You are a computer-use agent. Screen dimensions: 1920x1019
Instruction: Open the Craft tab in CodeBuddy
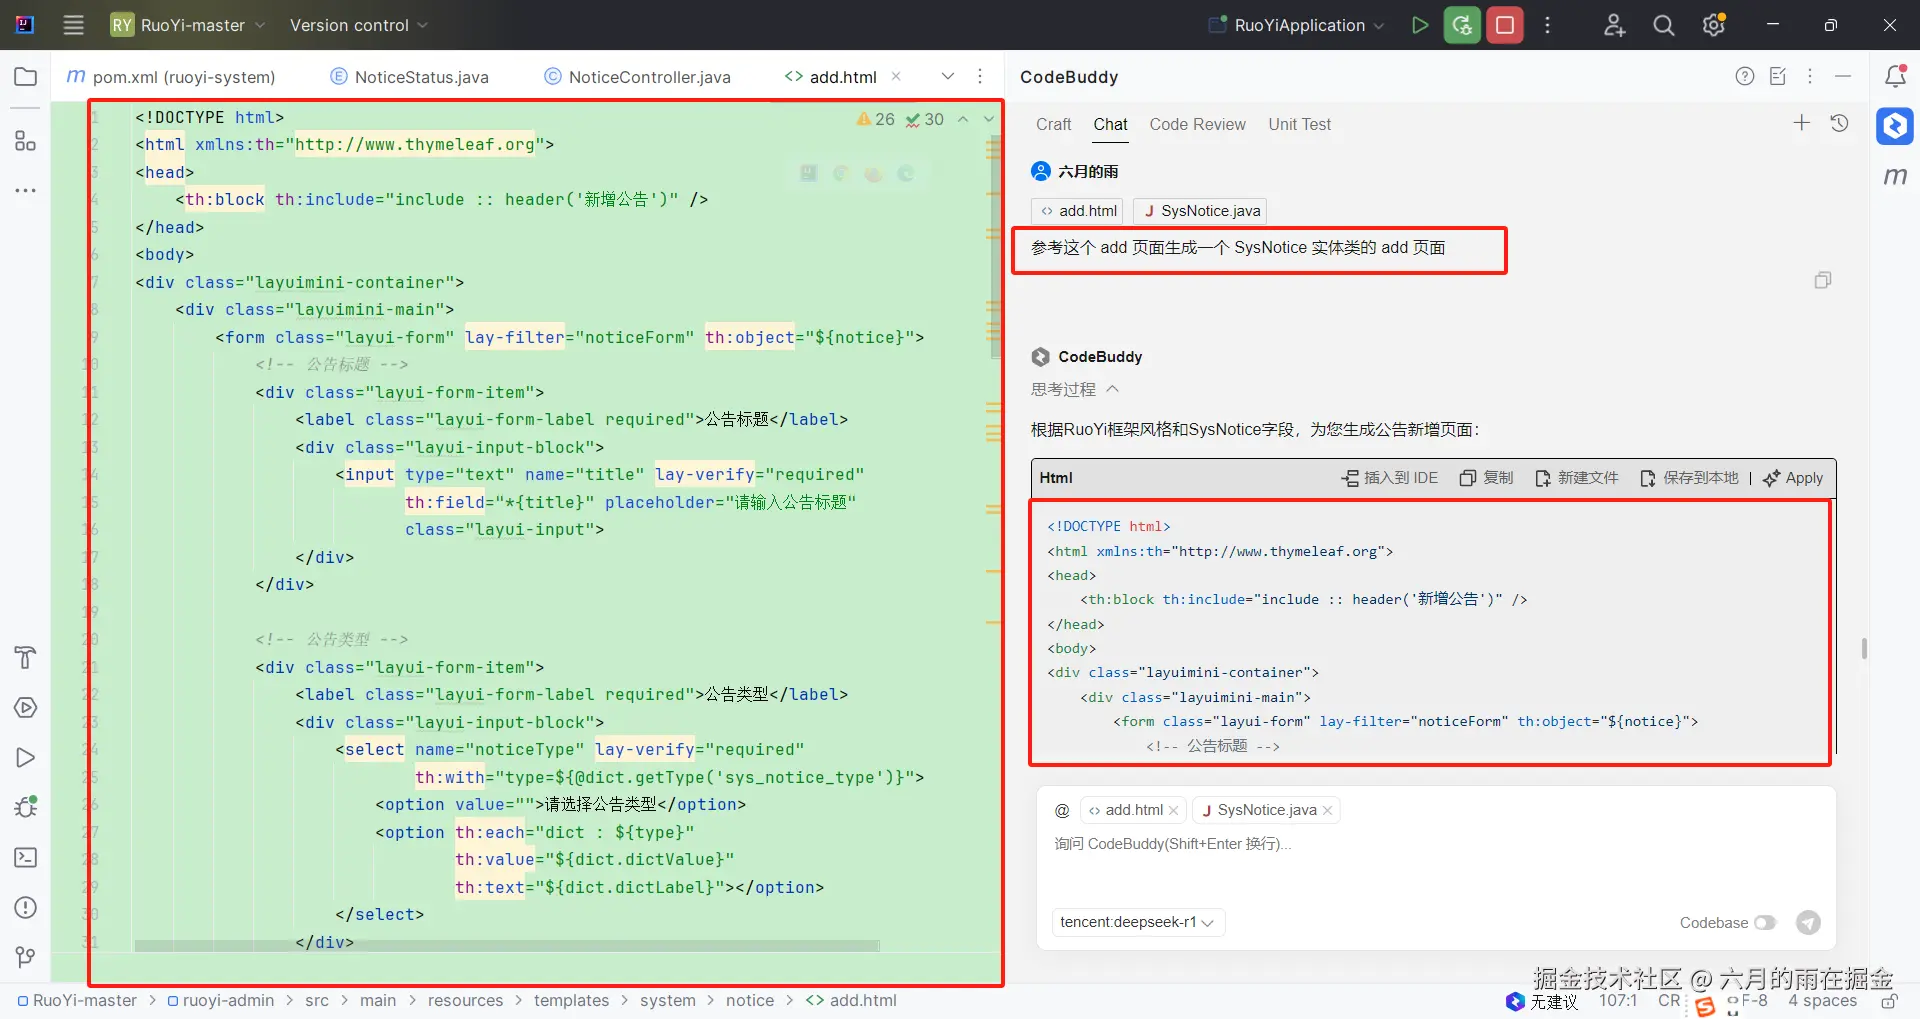click(x=1053, y=124)
